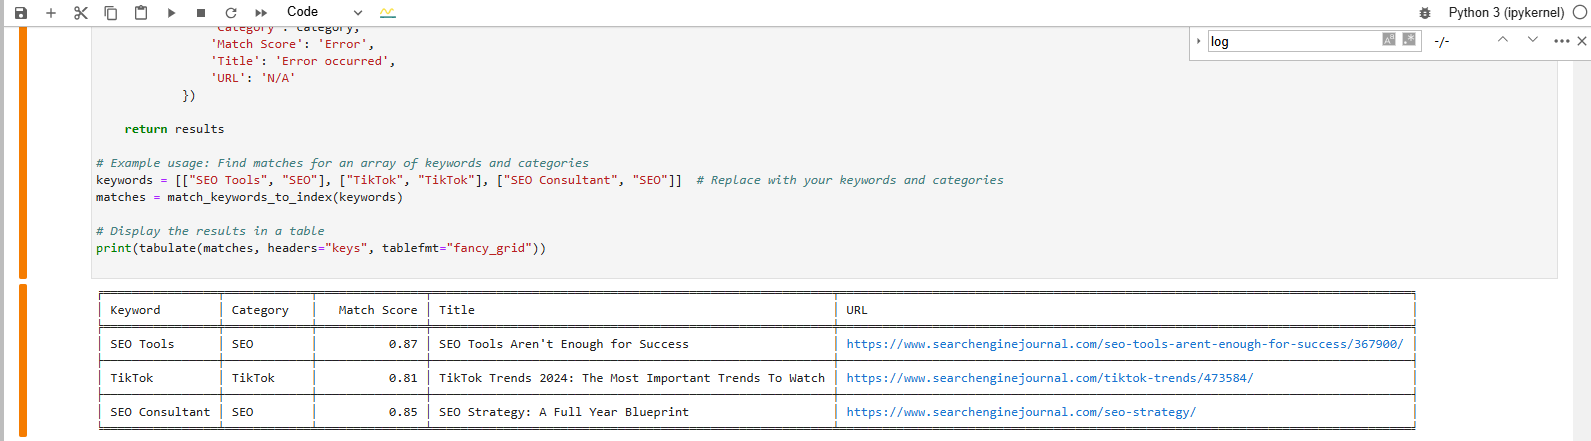This screenshot has width=1591, height=441.
Task: Jump to next search match
Action: tap(1532, 40)
